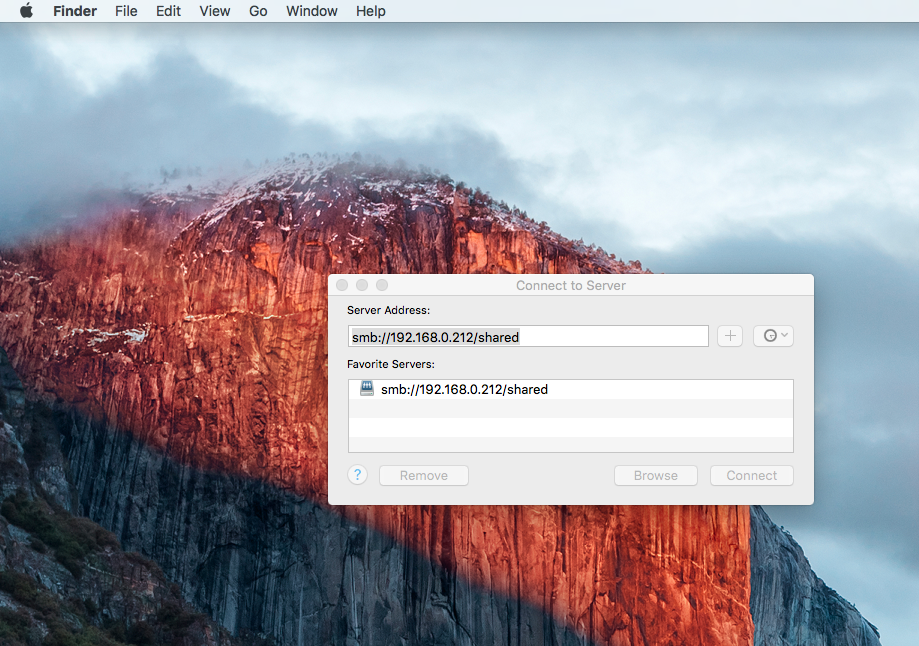Click the Connect to Server title bar
This screenshot has height=646, width=919.
point(571,285)
